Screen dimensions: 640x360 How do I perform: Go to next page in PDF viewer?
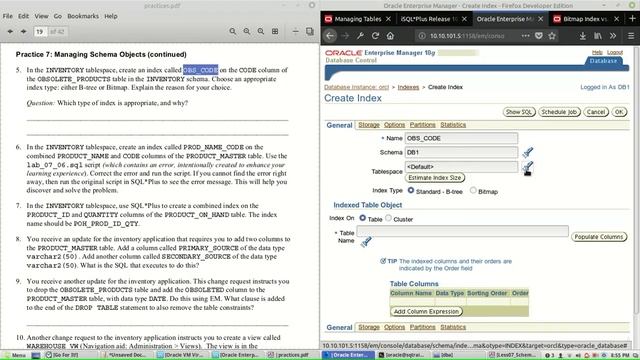coord(24,31)
